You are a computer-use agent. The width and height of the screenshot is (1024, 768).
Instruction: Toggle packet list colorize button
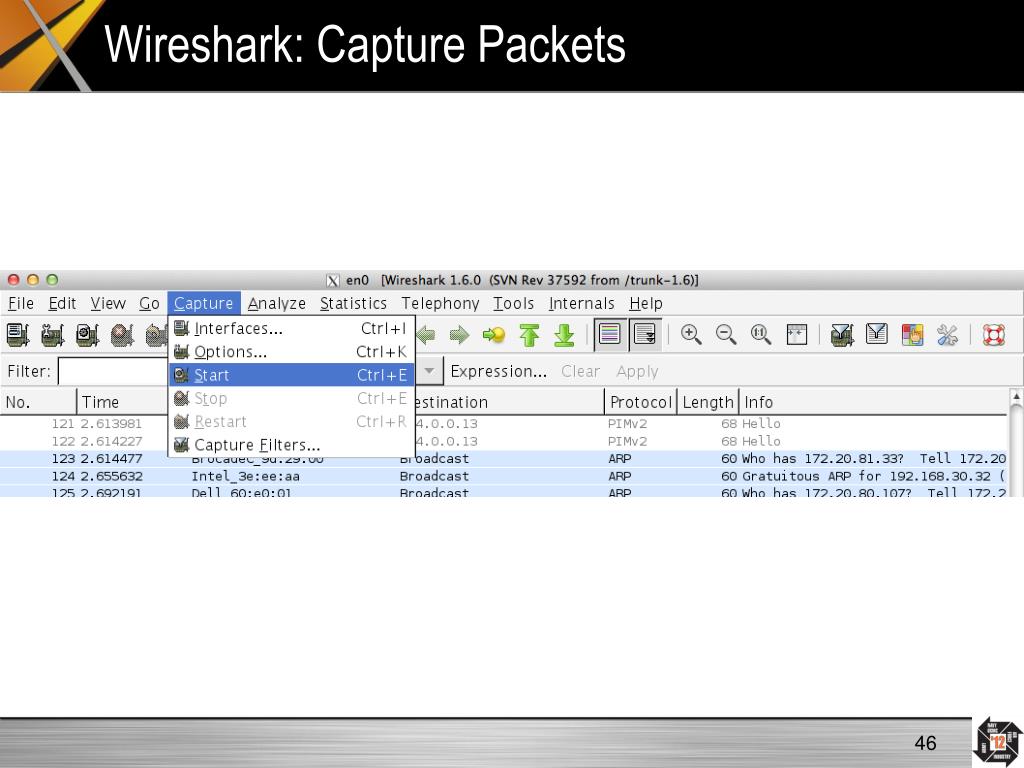pos(610,335)
